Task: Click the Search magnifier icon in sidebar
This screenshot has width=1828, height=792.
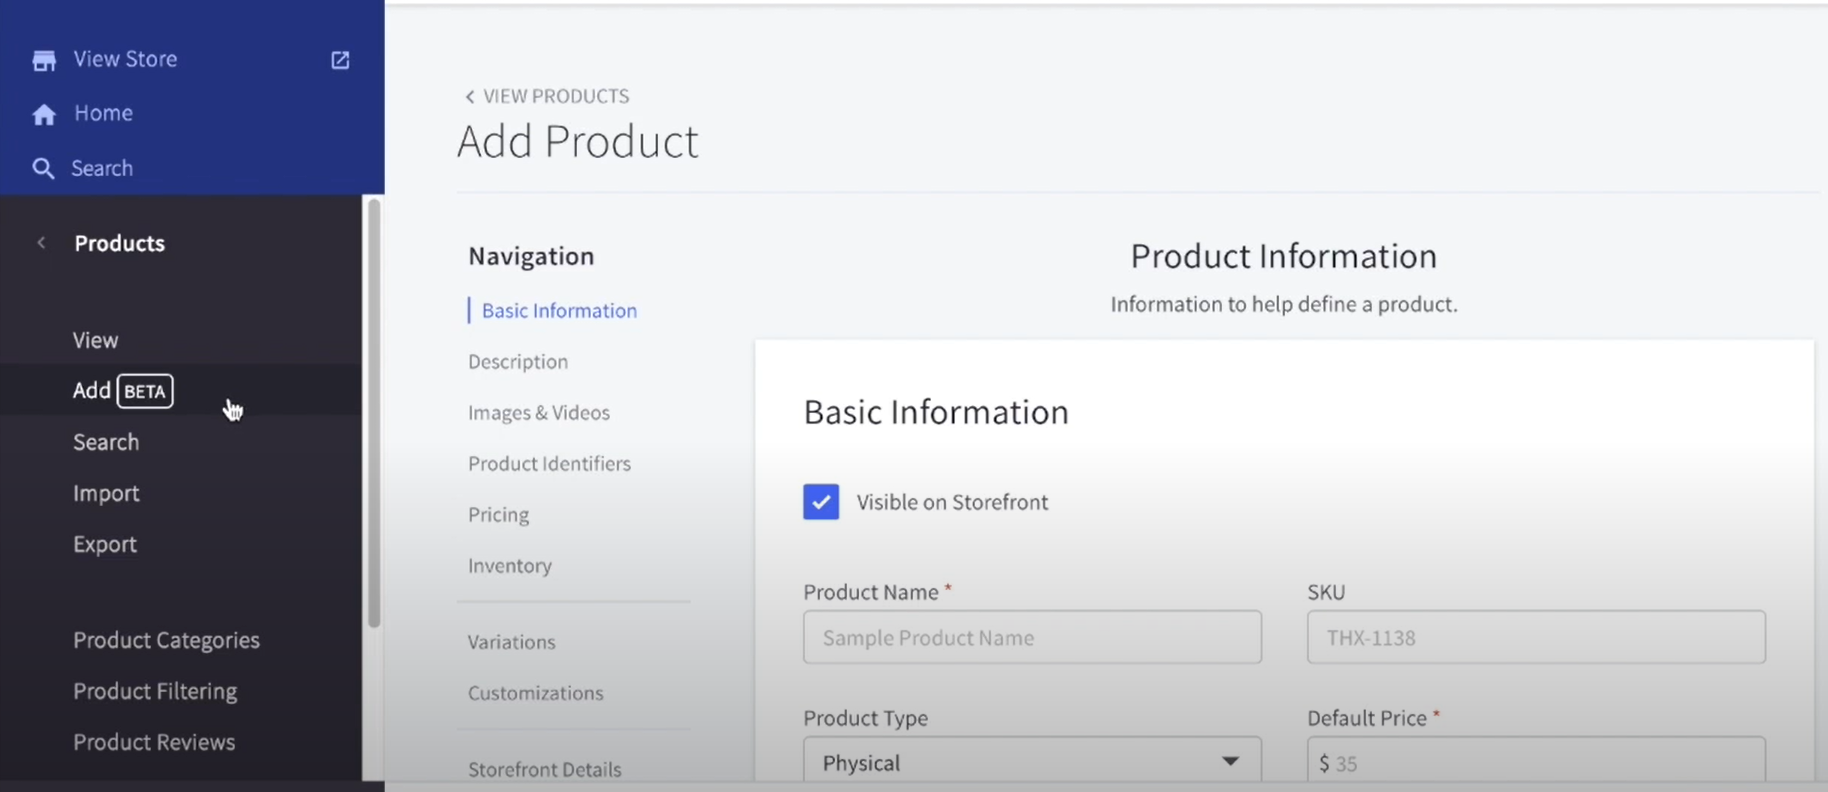Action: [x=43, y=168]
